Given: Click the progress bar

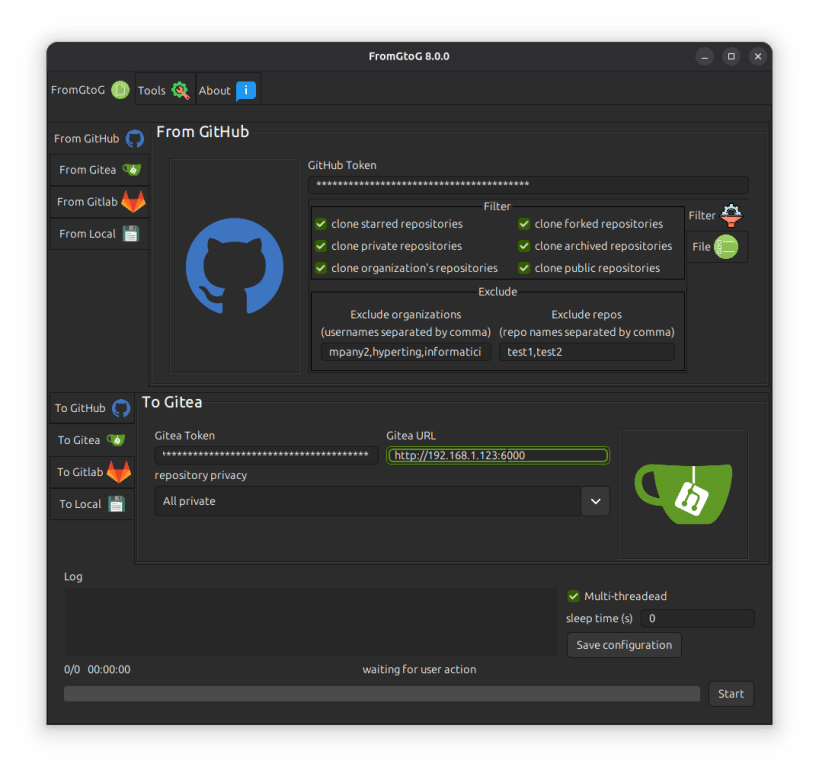Looking at the screenshot, I should coord(382,693).
